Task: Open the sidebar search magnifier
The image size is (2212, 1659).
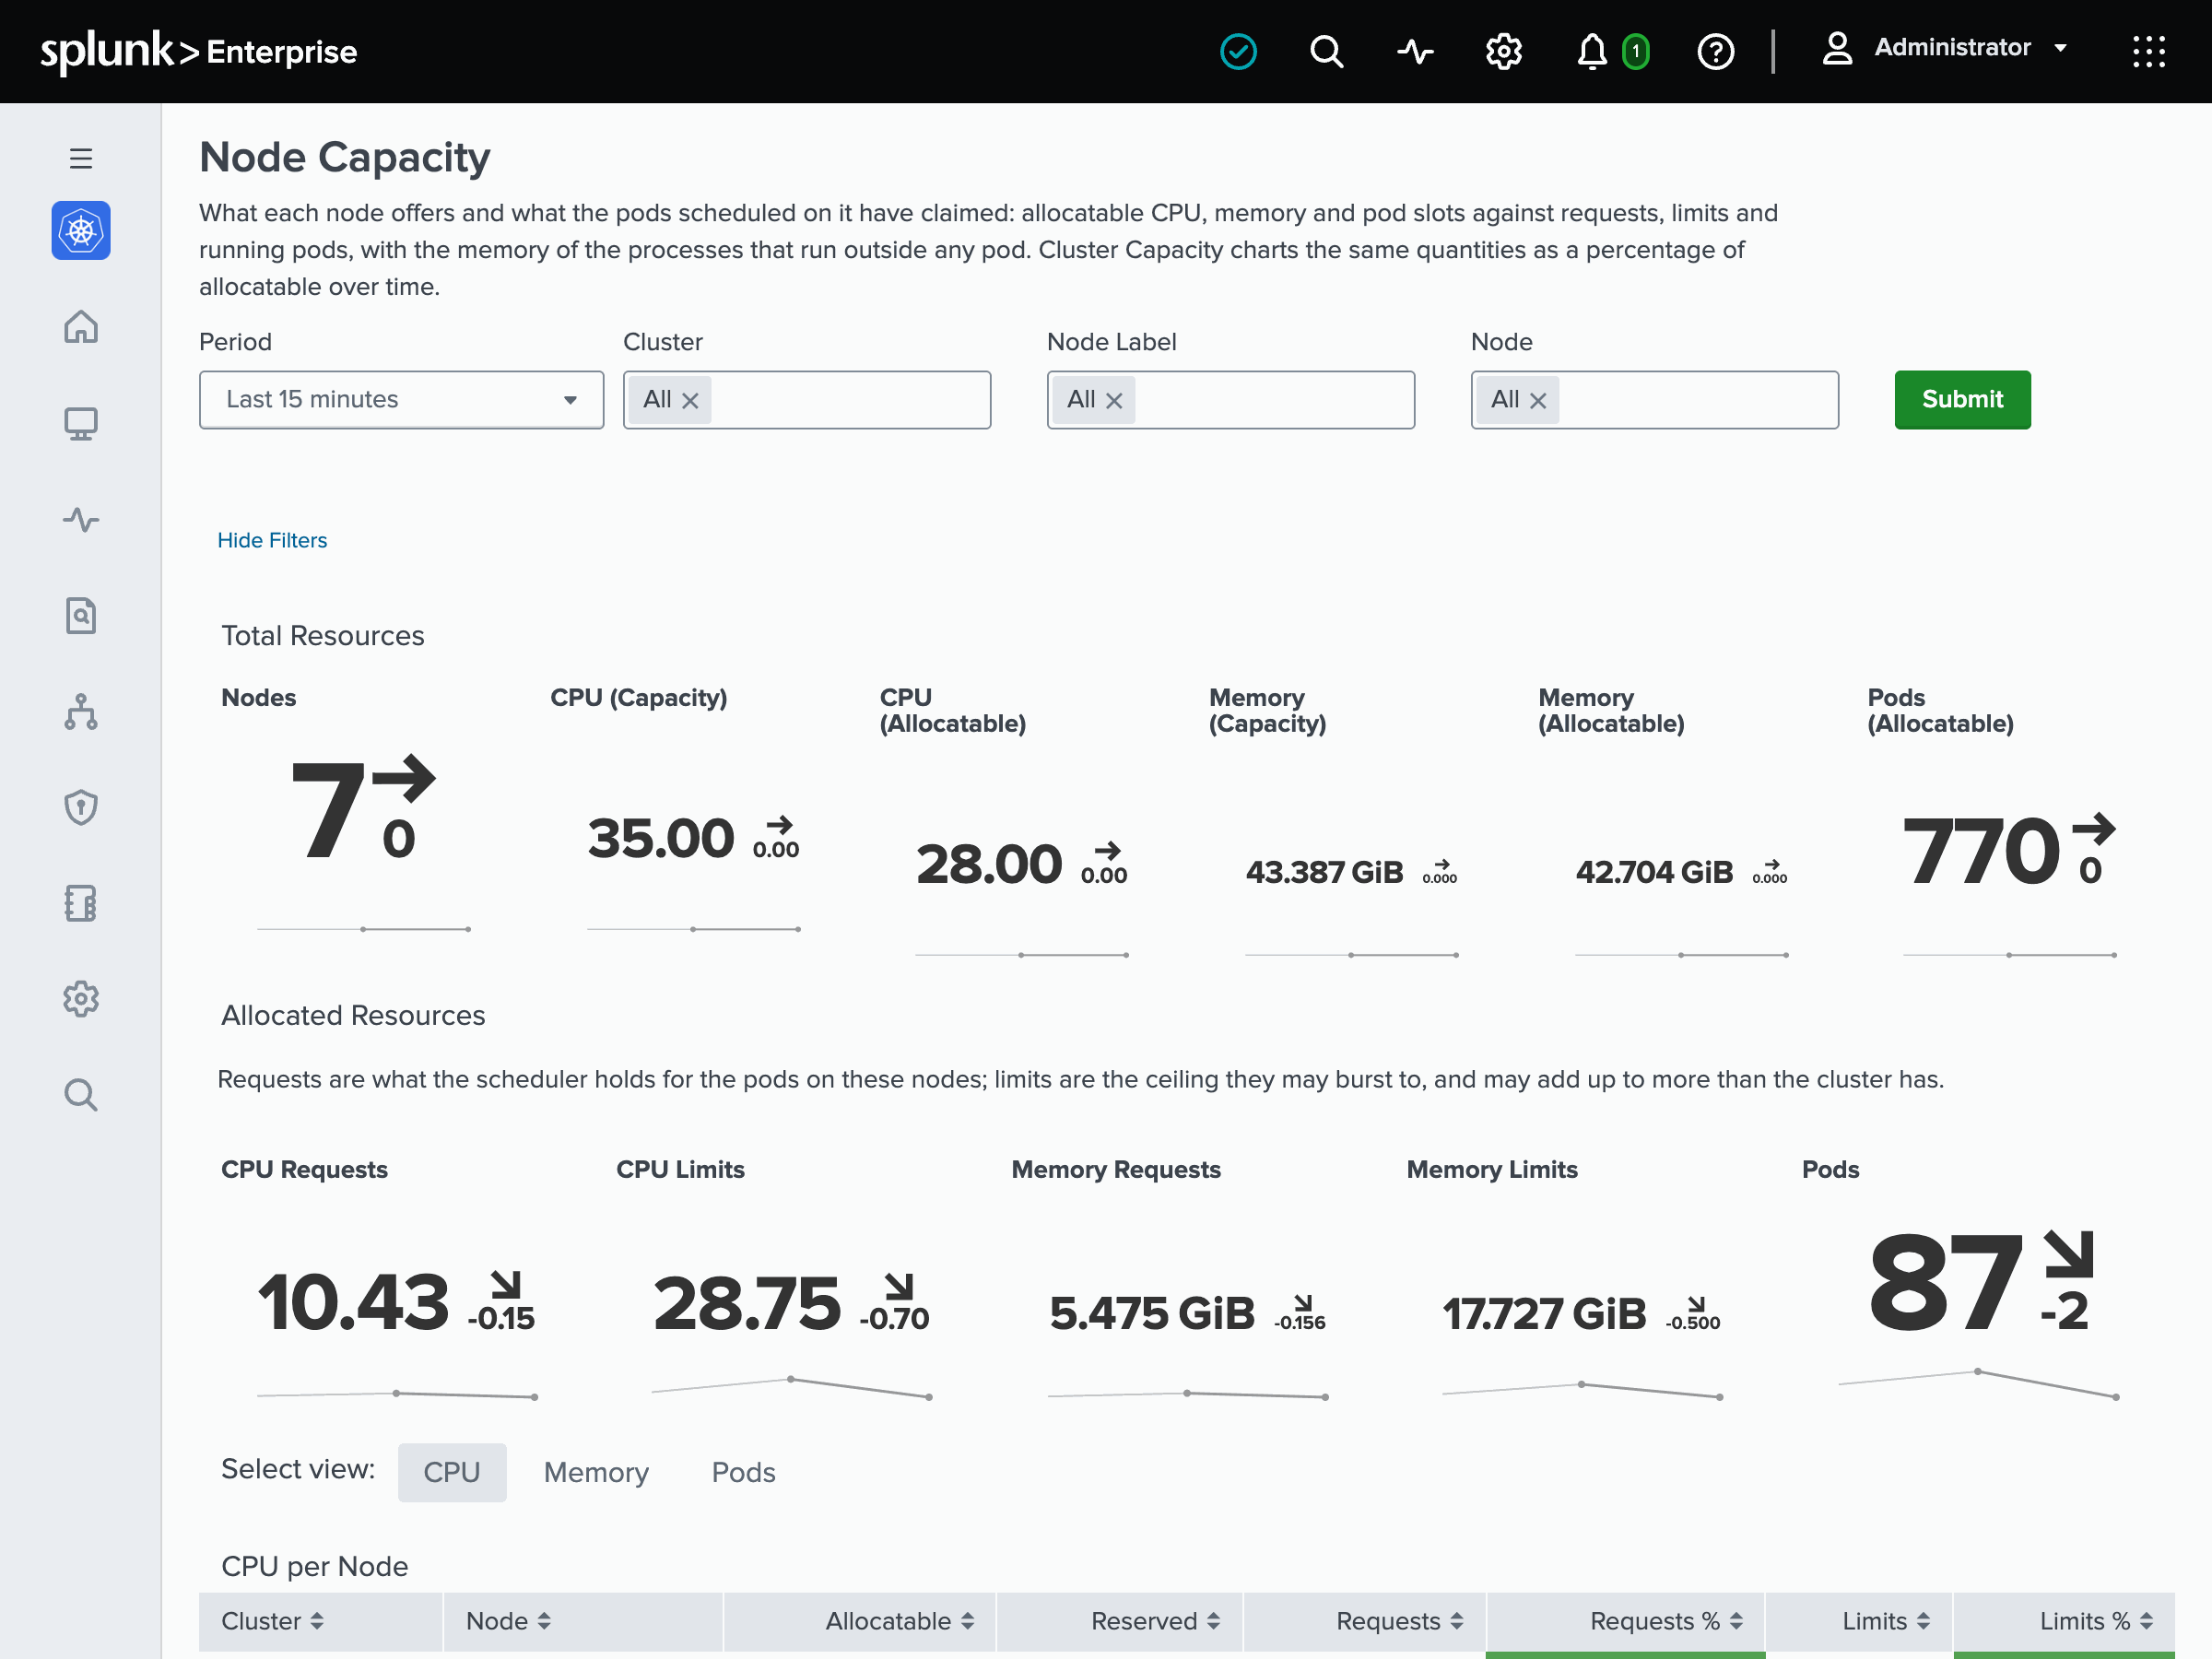Action: coord(81,1095)
